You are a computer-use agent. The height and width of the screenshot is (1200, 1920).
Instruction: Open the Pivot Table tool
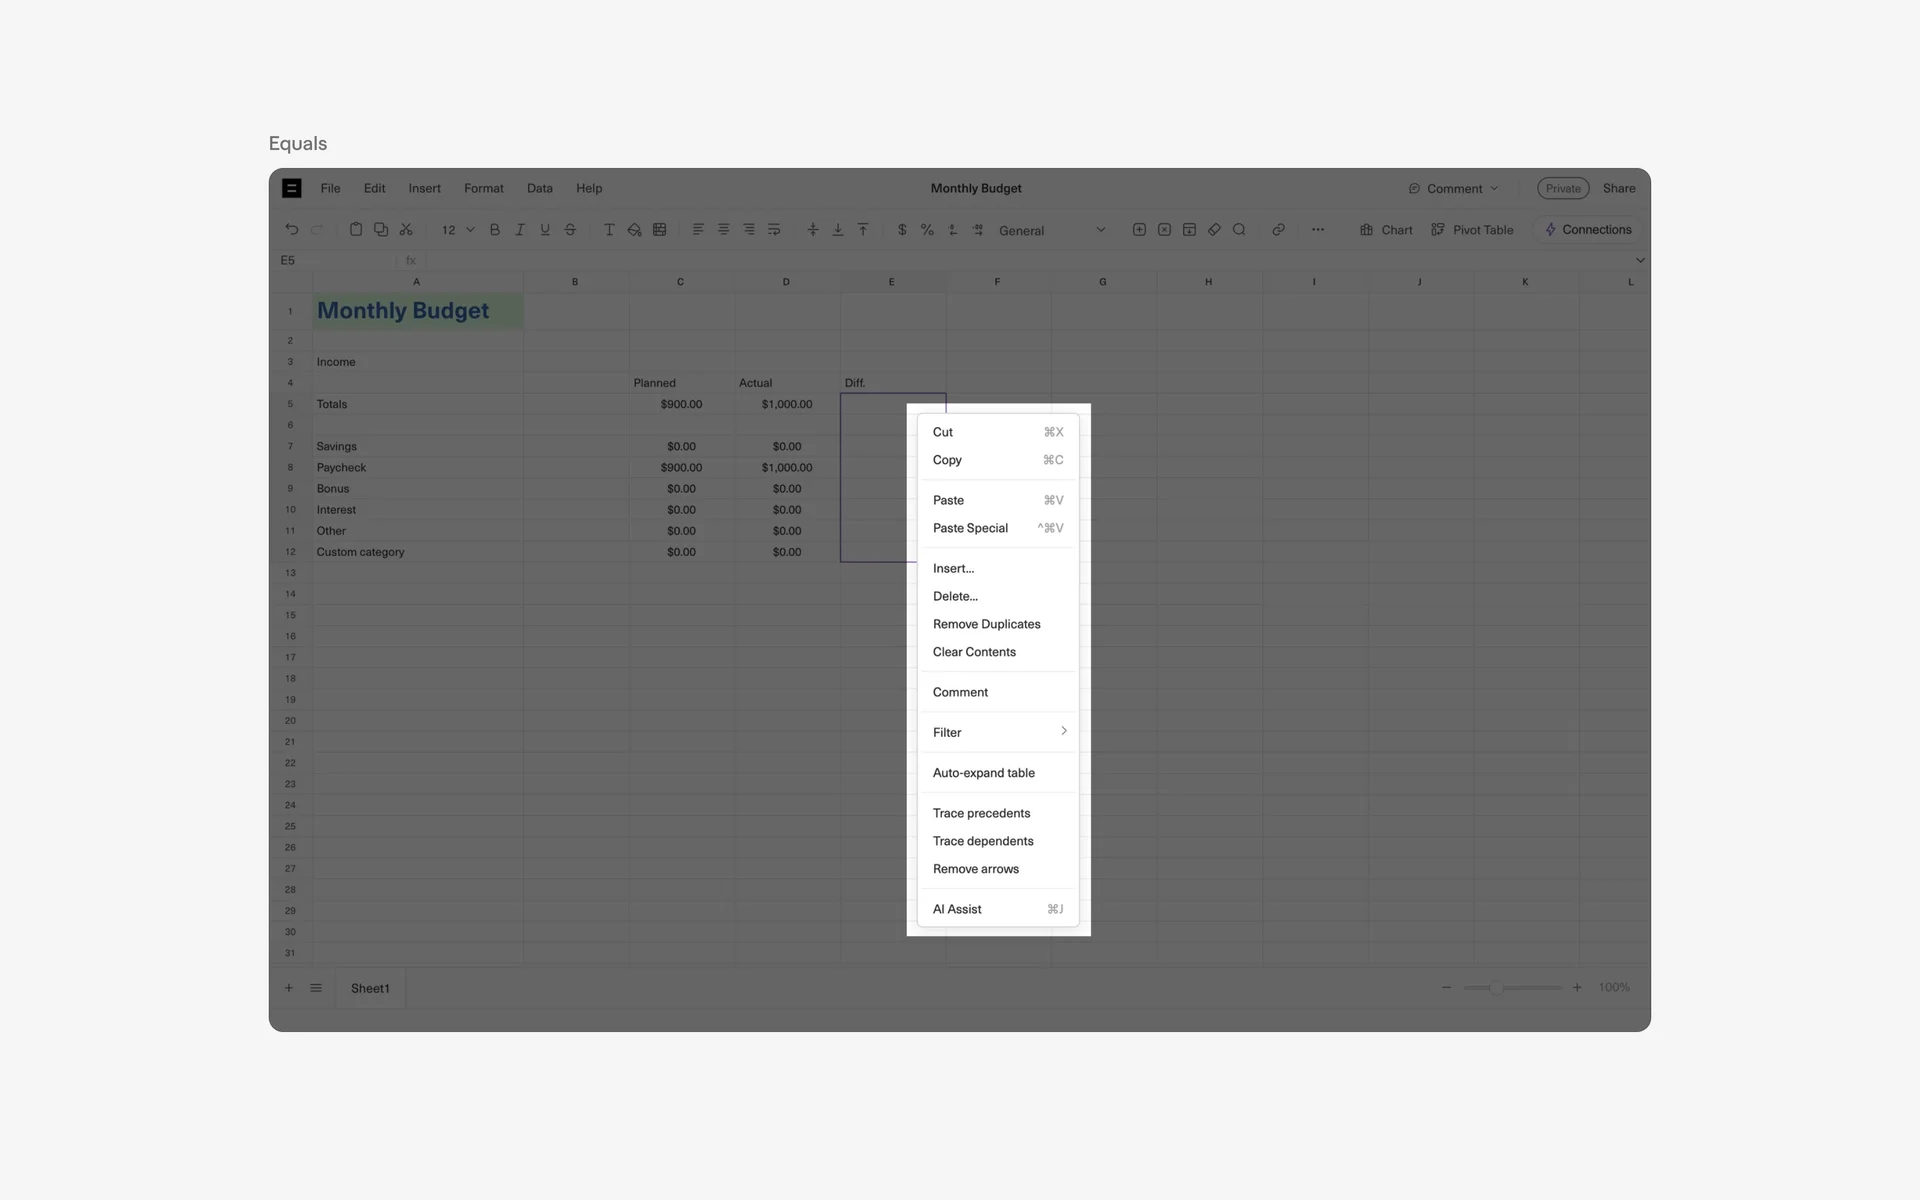pos(1472,229)
